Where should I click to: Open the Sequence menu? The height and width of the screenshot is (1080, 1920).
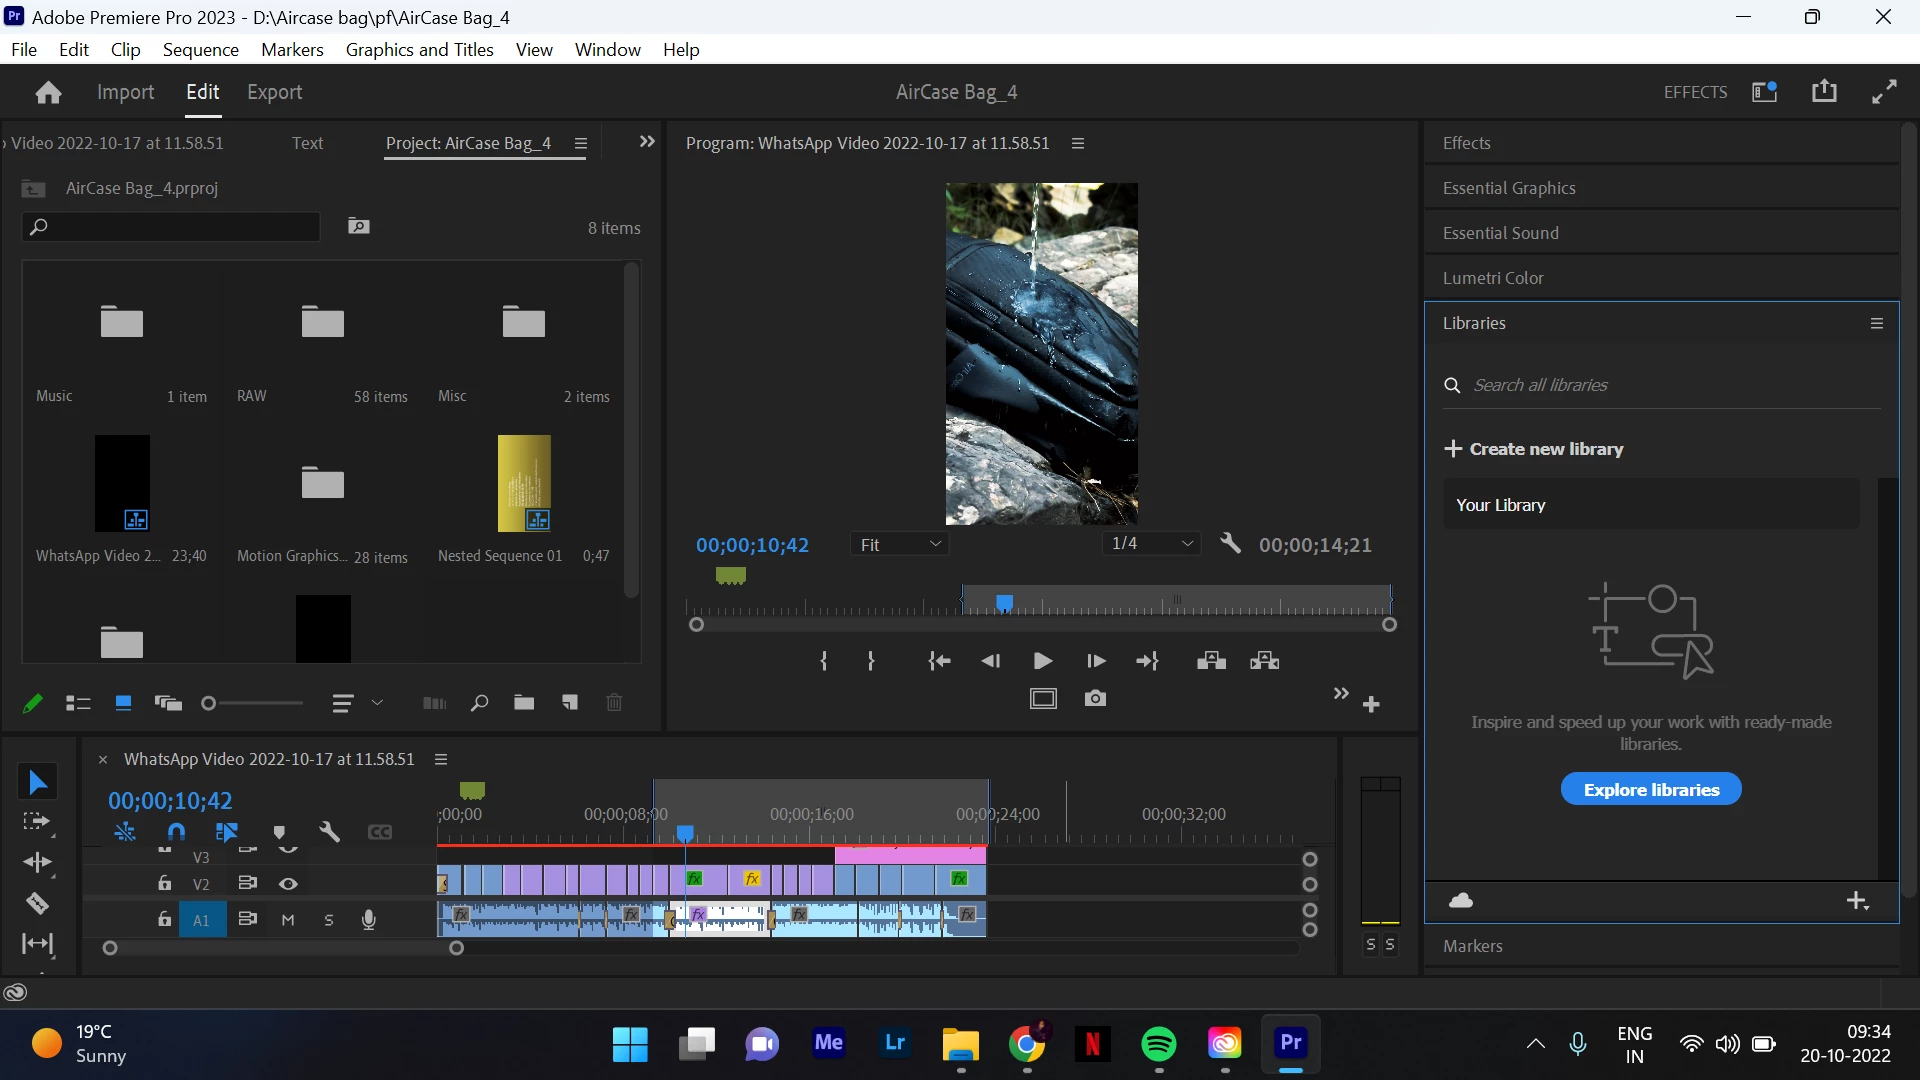coord(200,50)
